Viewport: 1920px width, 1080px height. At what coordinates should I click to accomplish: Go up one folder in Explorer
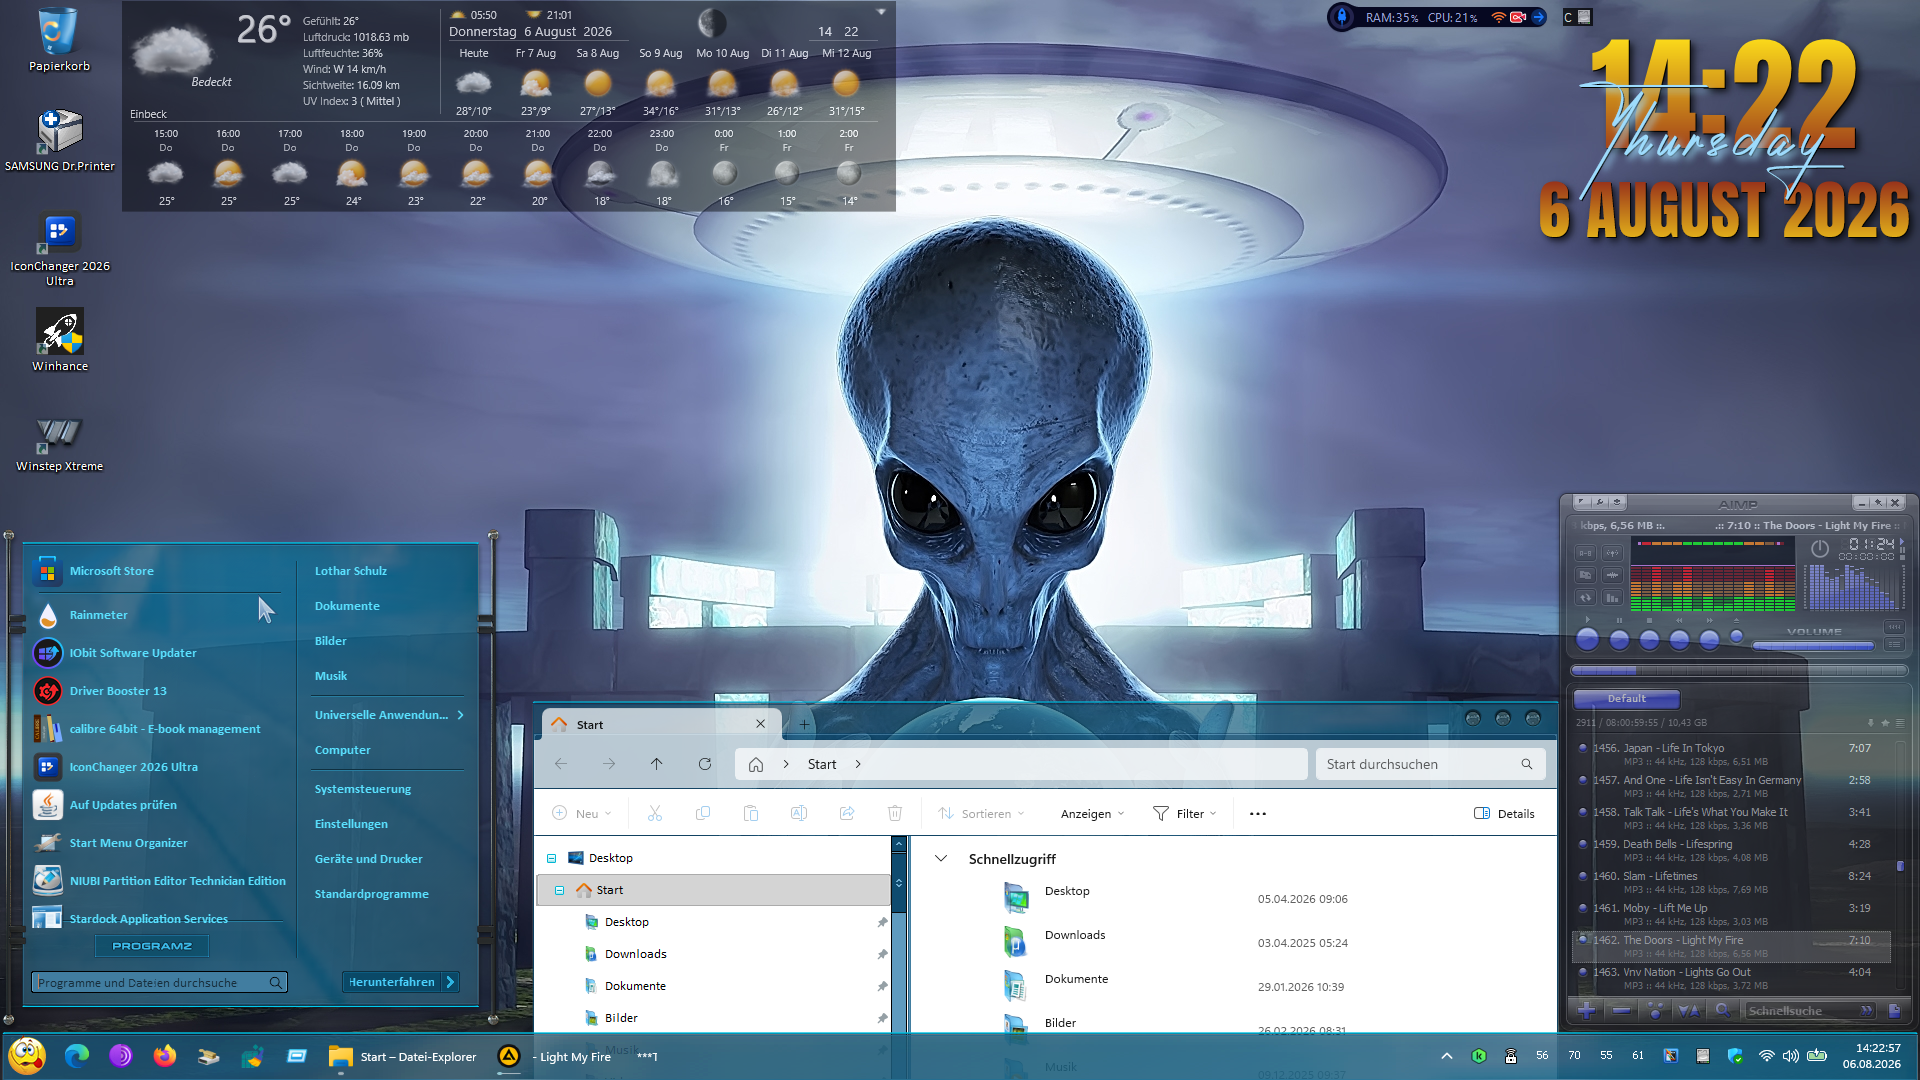(656, 764)
